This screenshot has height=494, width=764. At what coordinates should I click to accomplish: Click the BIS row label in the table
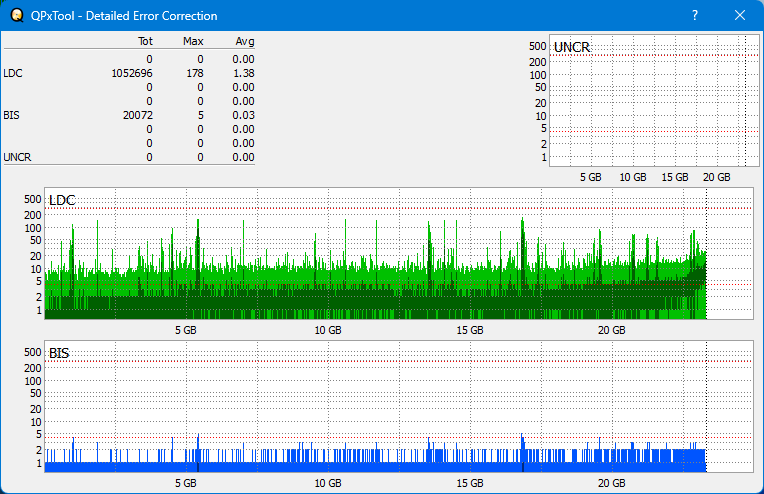[11, 115]
